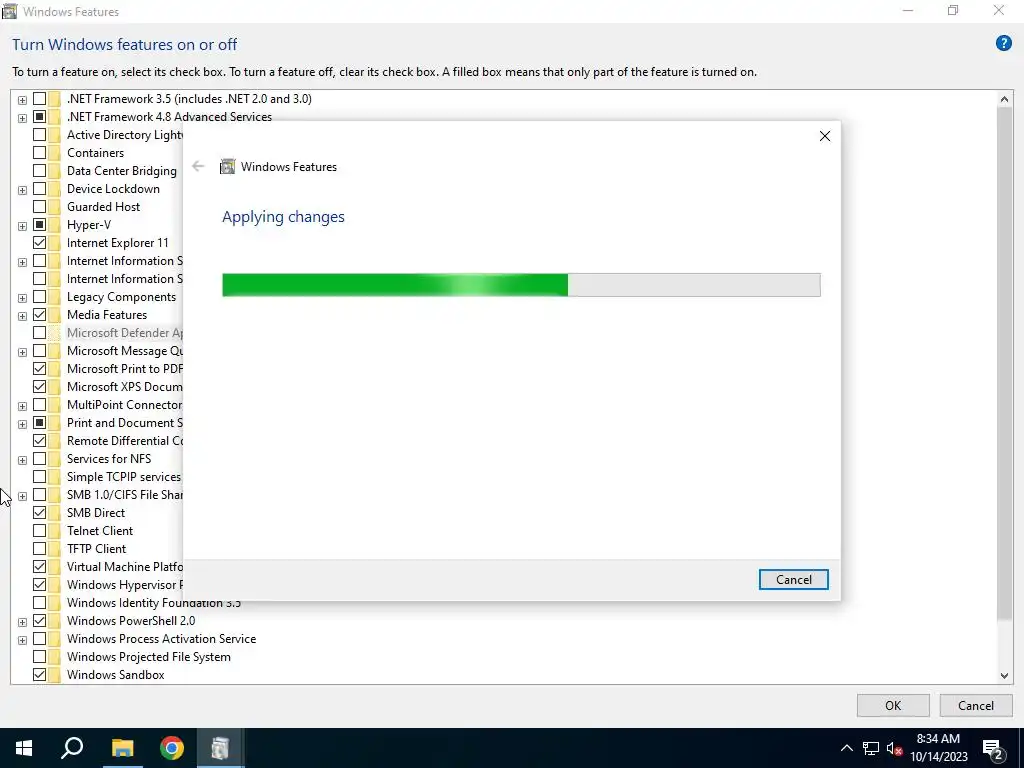Select the Legacy Components row

121,297
